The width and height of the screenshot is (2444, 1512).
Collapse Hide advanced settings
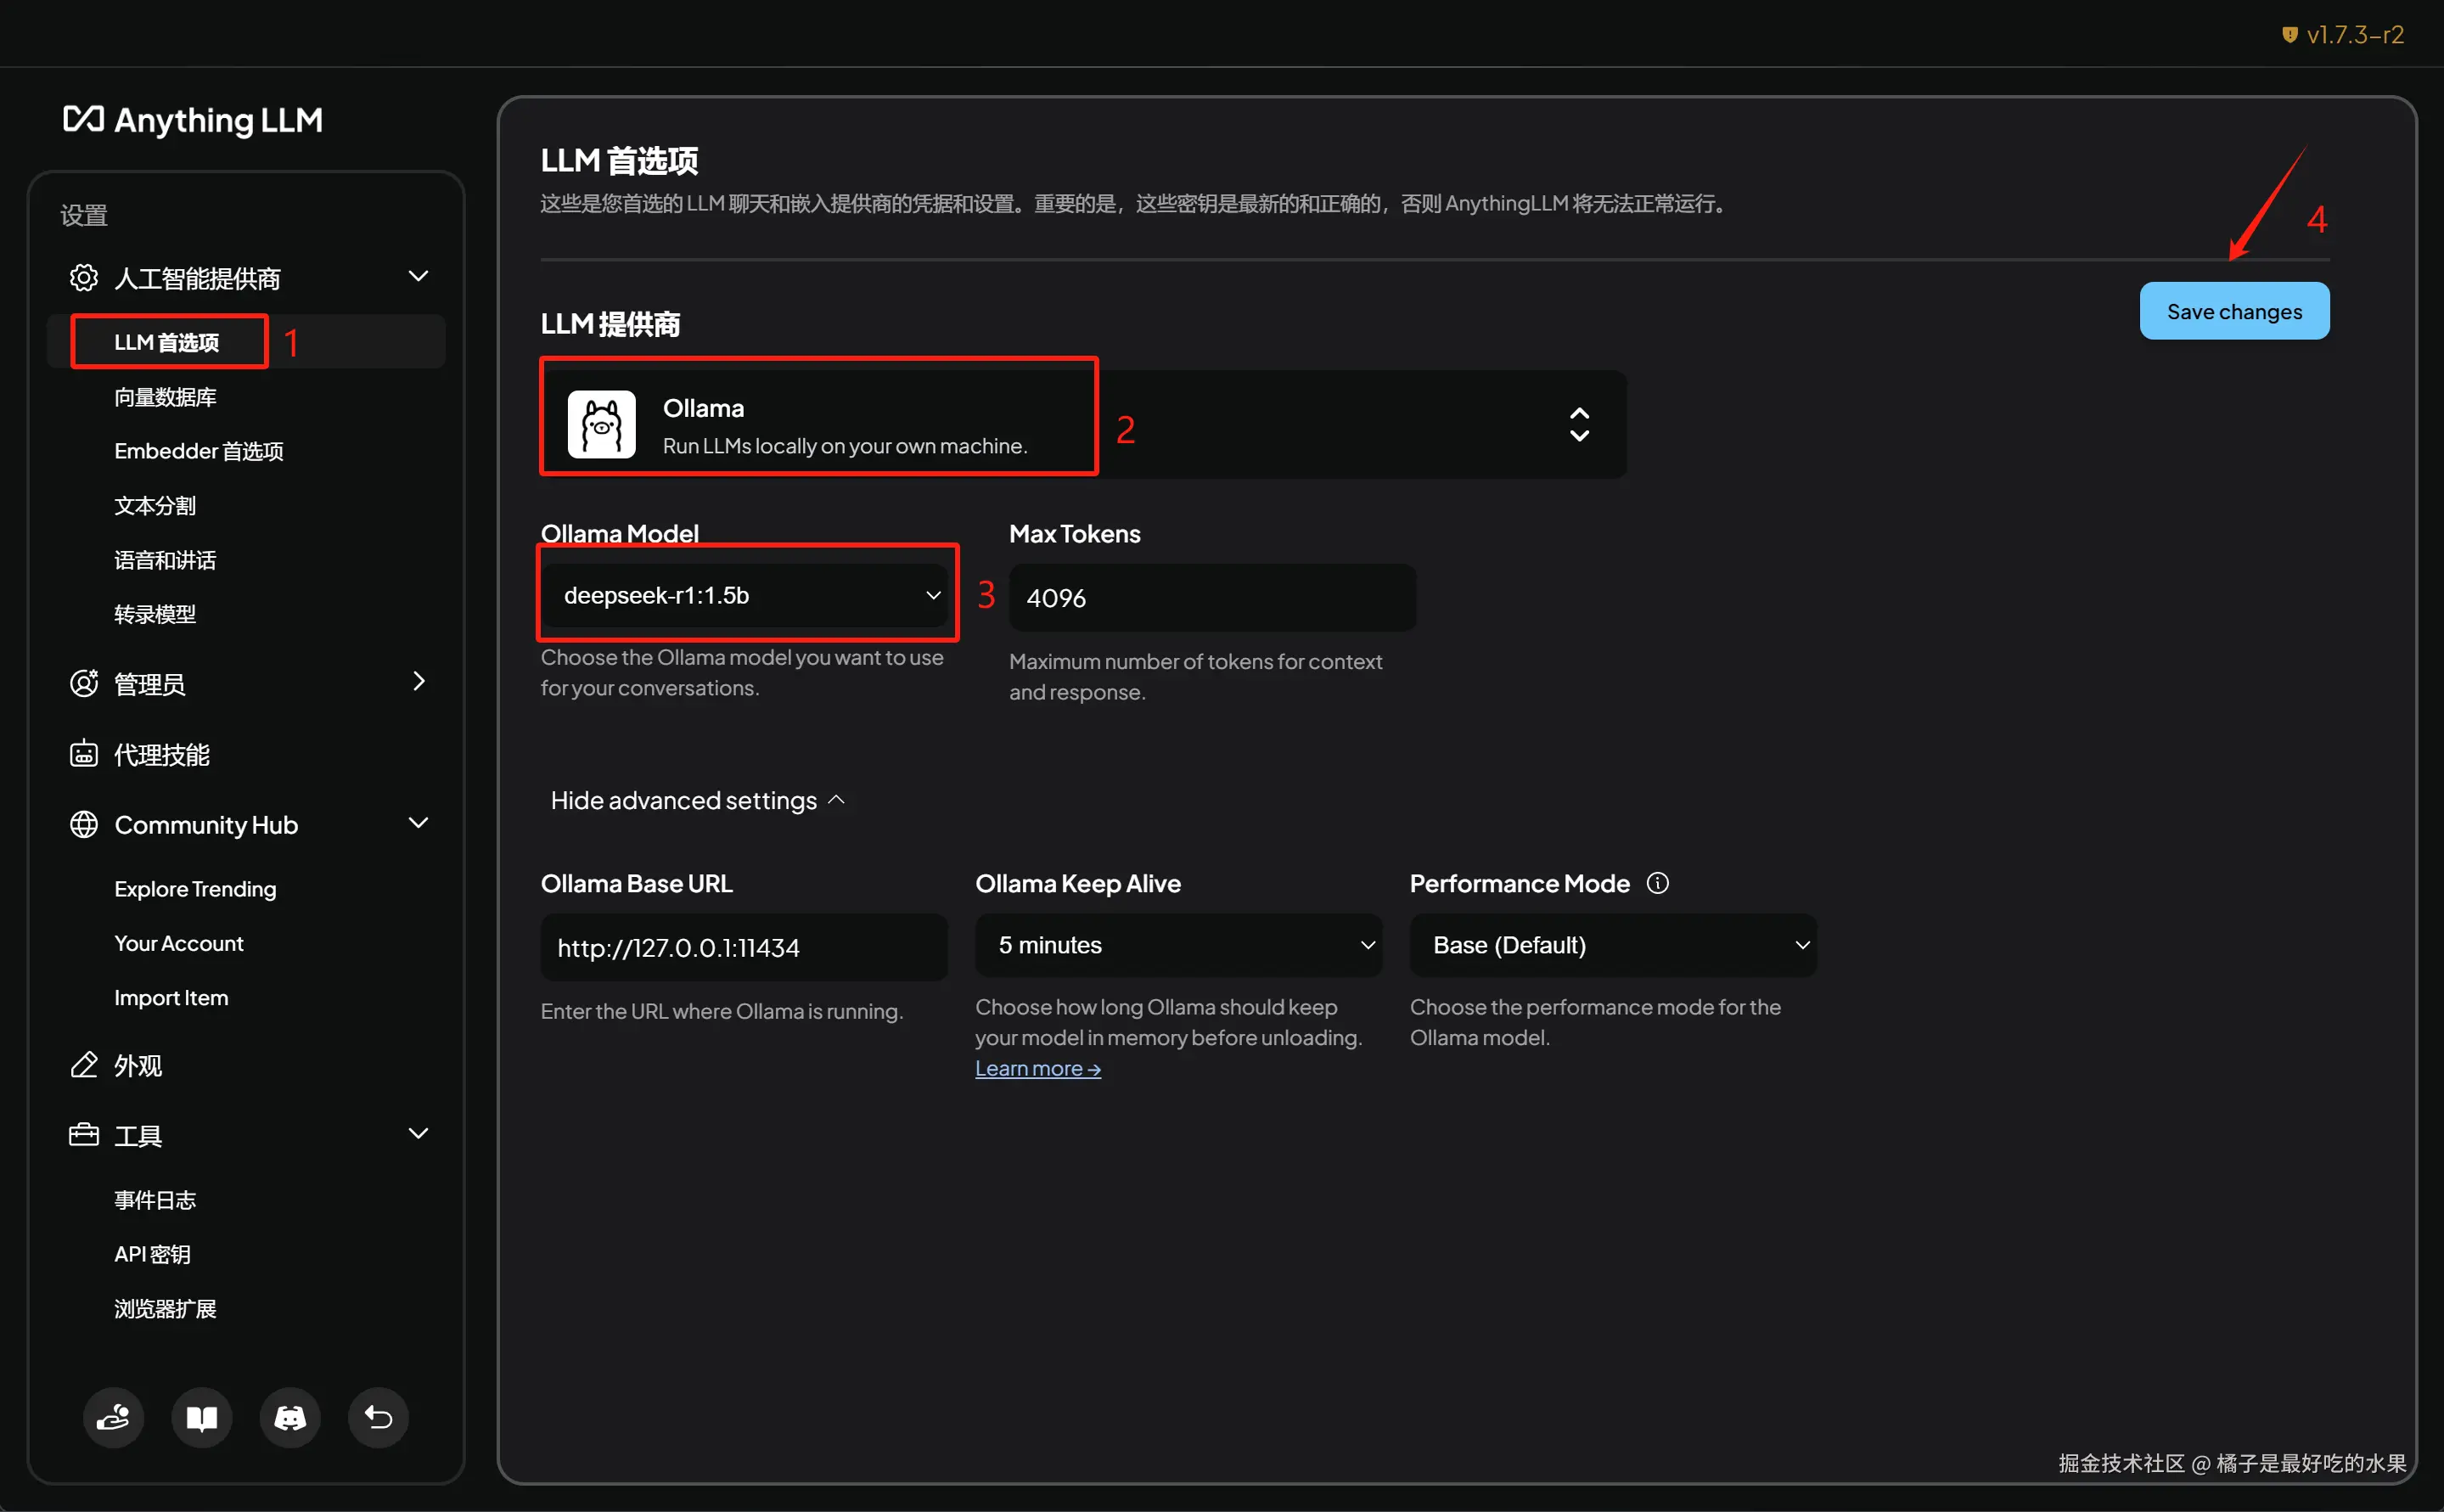pyautogui.click(x=698, y=800)
